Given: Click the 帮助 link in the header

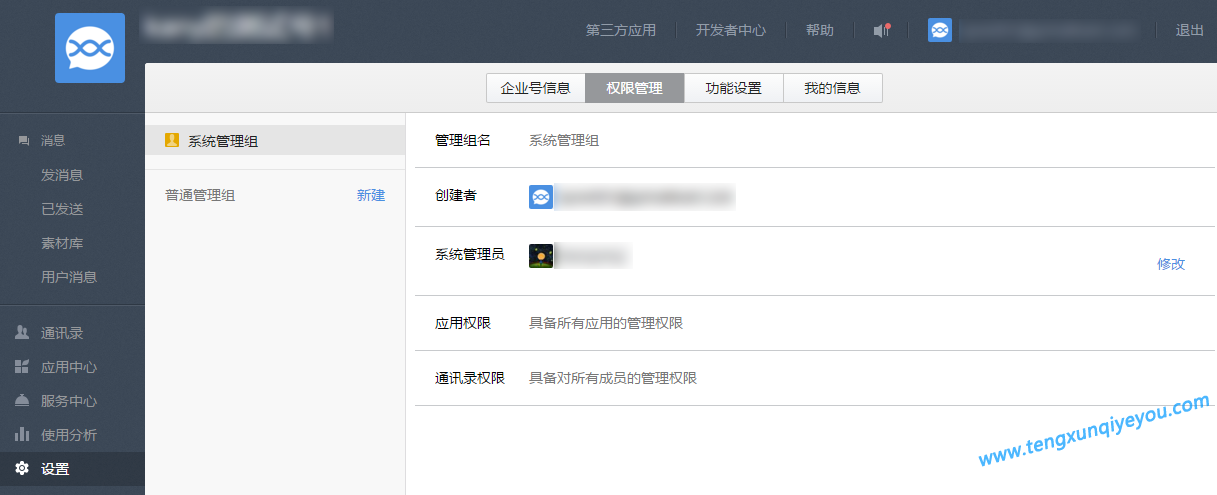Looking at the screenshot, I should pyautogui.click(x=820, y=30).
